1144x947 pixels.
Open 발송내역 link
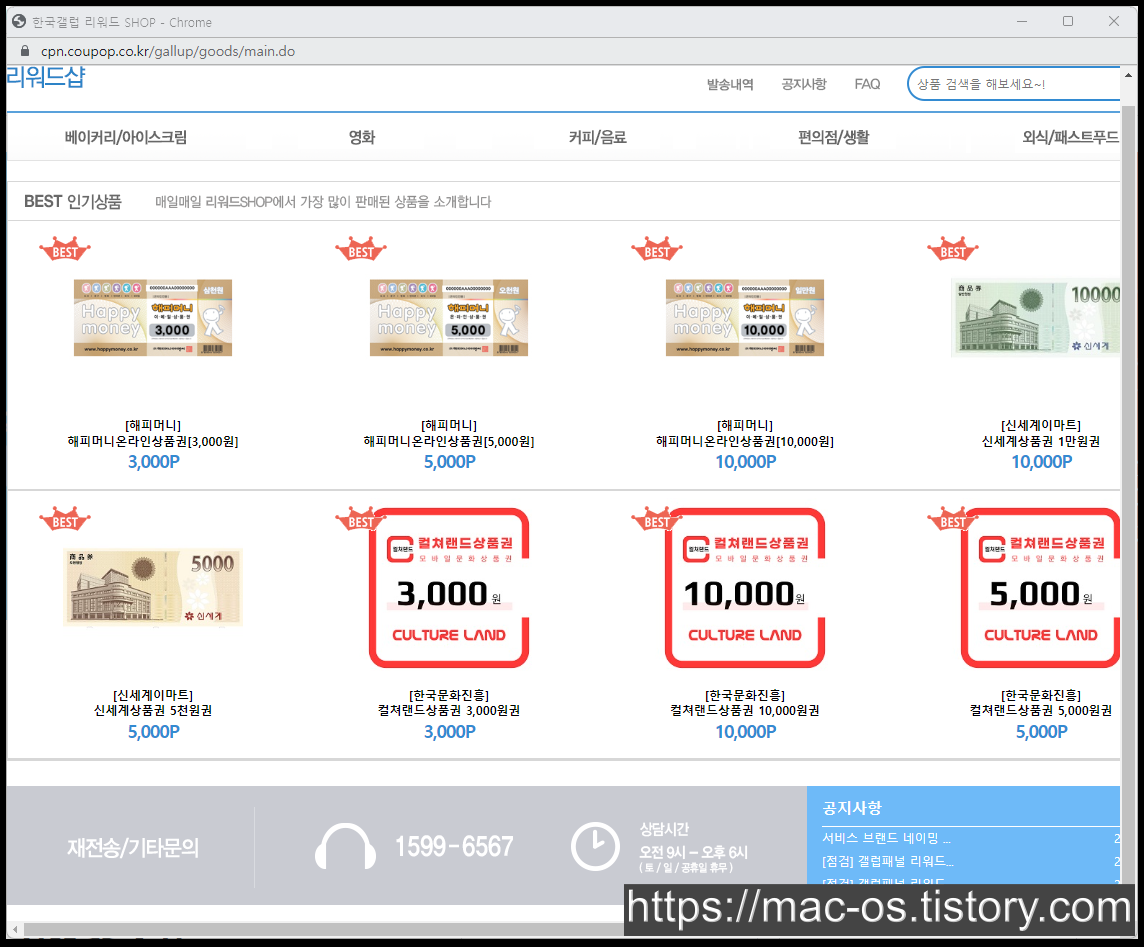point(730,85)
